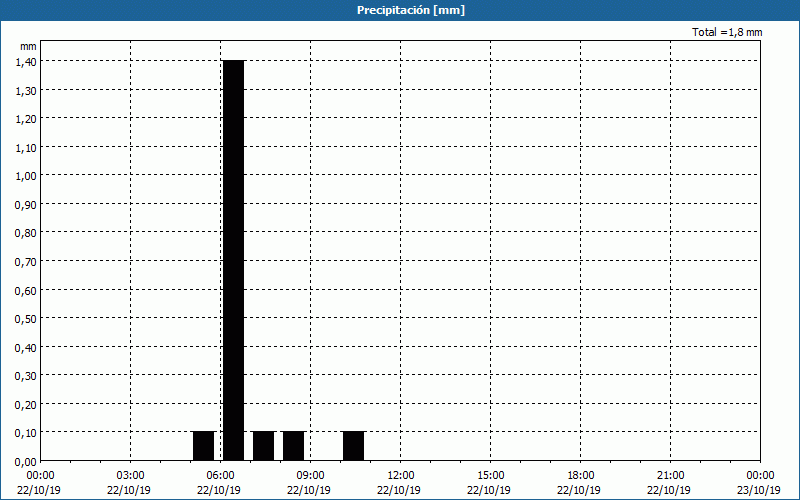Click the 06:00 time axis label
The height and width of the screenshot is (500, 800).
coord(220,476)
